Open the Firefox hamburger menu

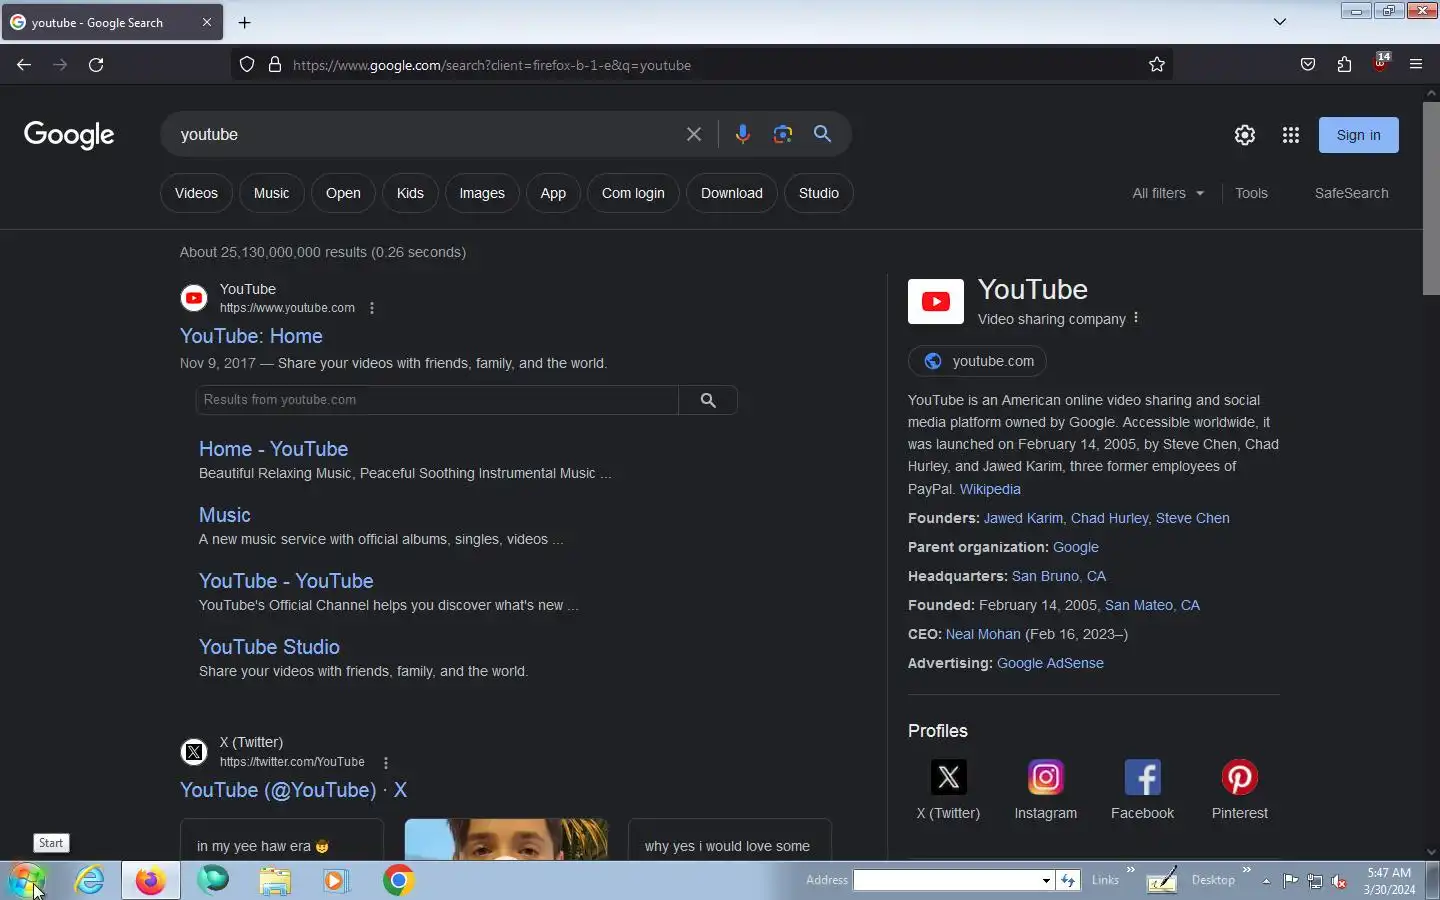tap(1416, 65)
